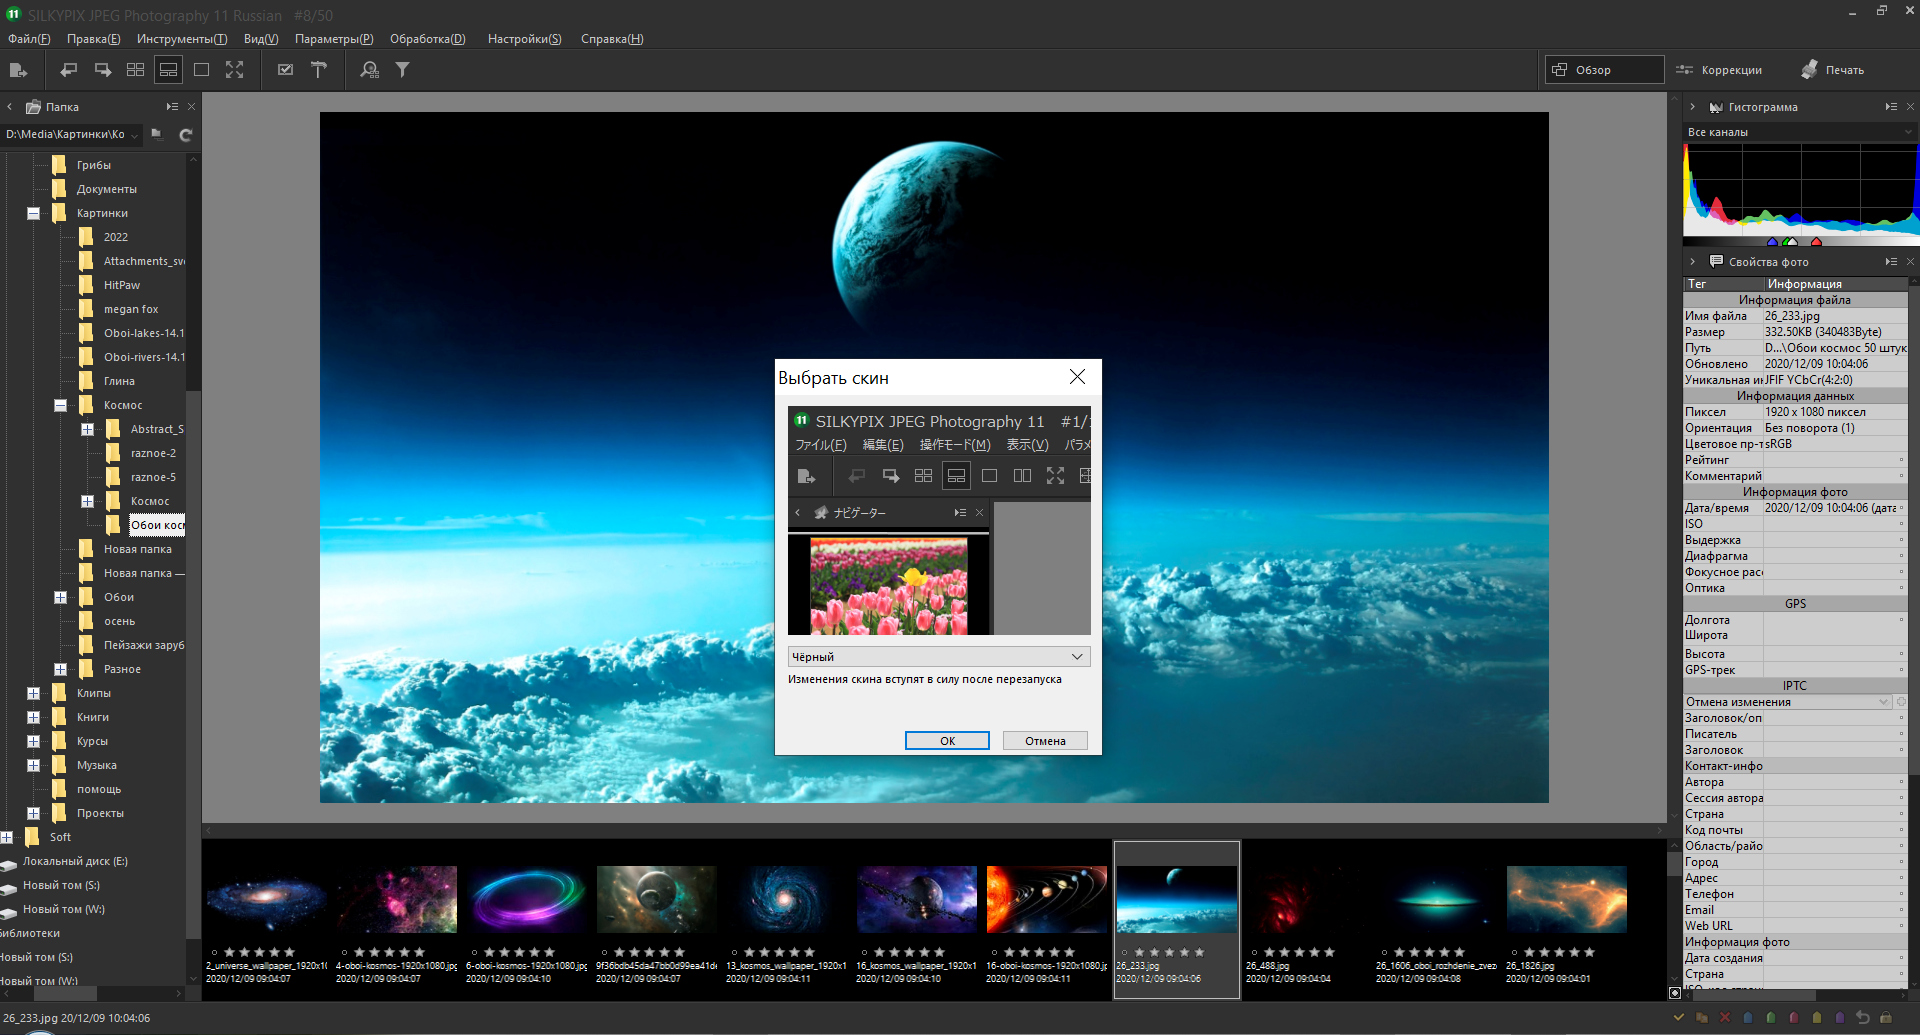Collapse the Картинки folder tree node

[33, 213]
